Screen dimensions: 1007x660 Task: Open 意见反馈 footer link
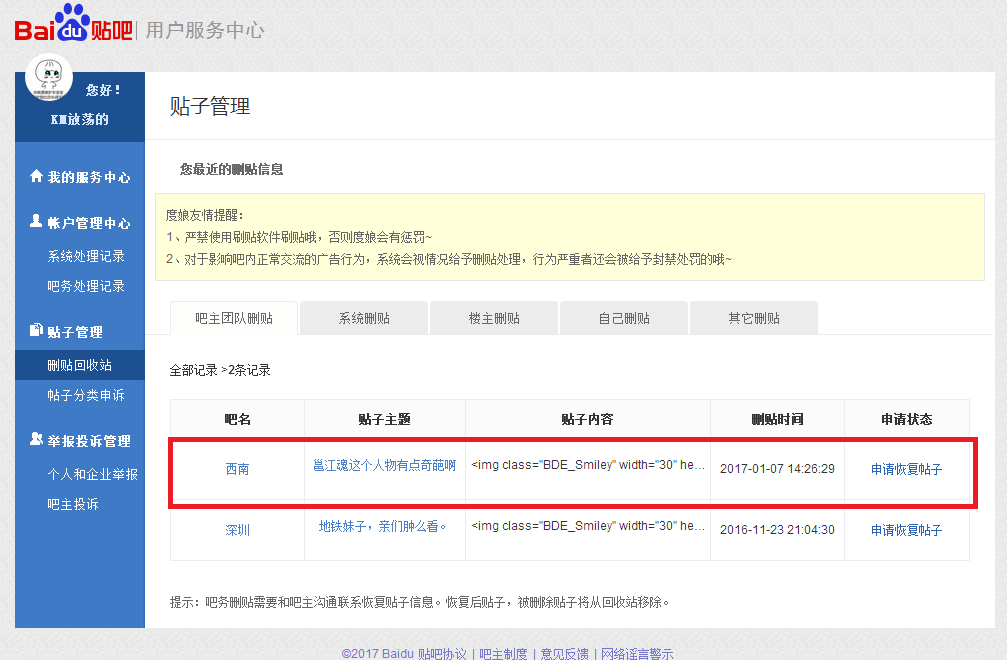564,654
